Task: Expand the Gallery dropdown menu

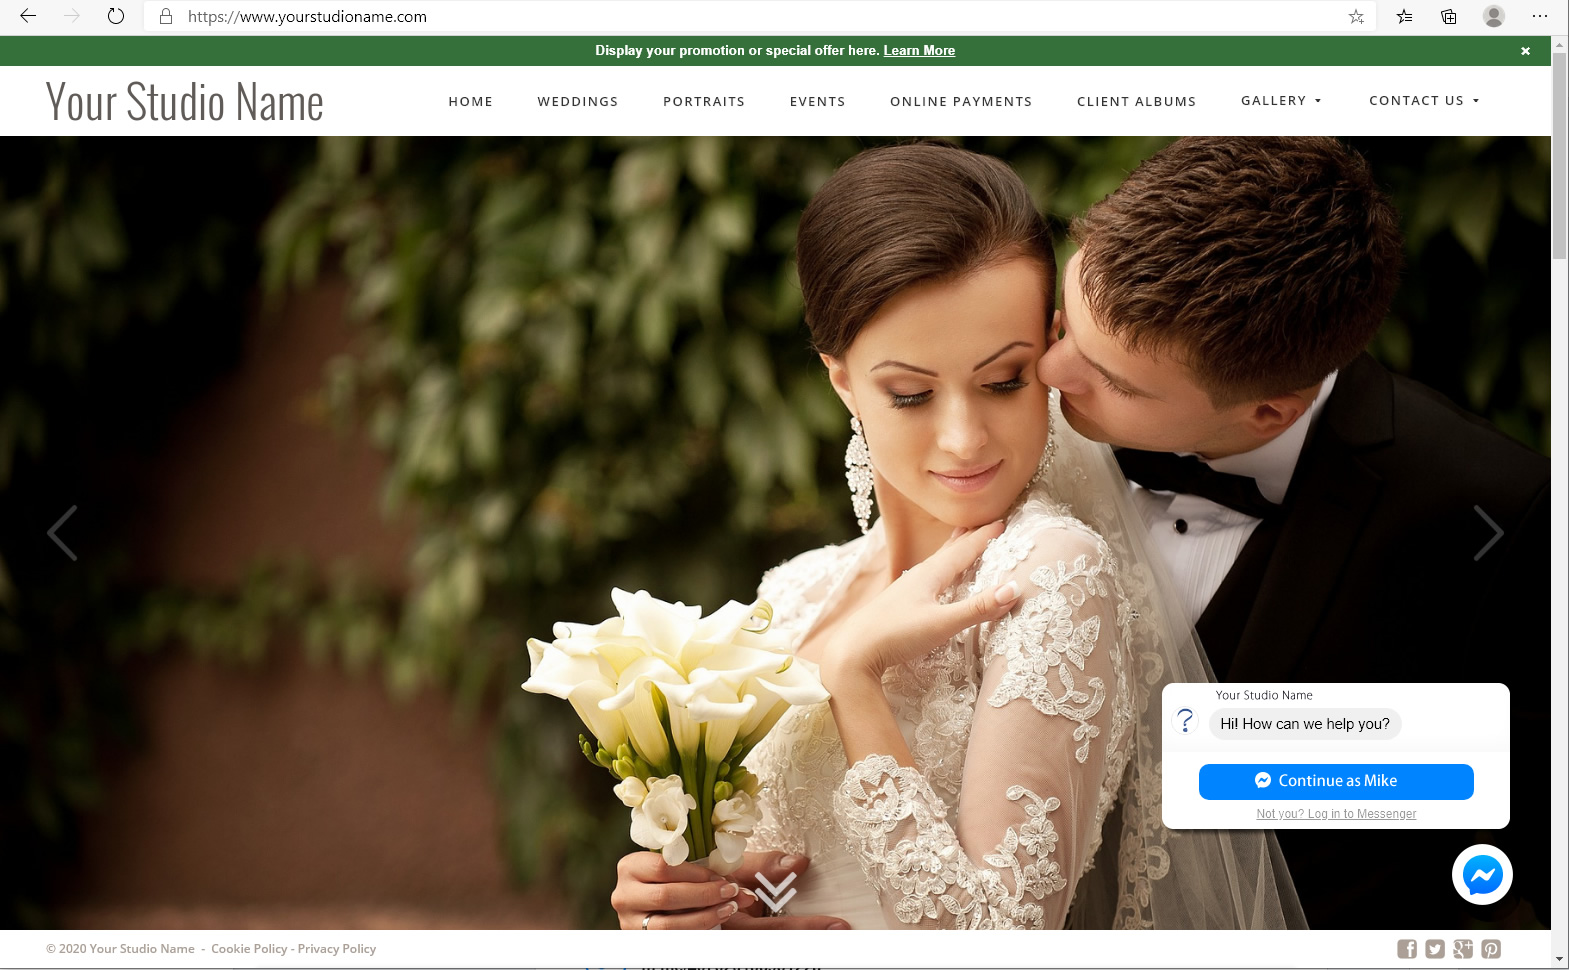Action: click(x=1281, y=101)
